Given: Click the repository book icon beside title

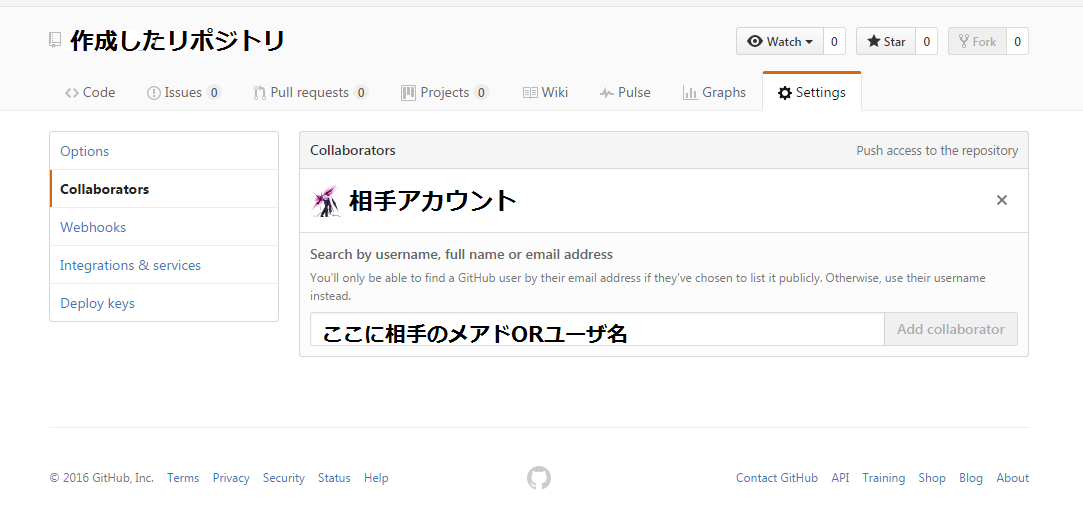Looking at the screenshot, I should (x=55, y=40).
